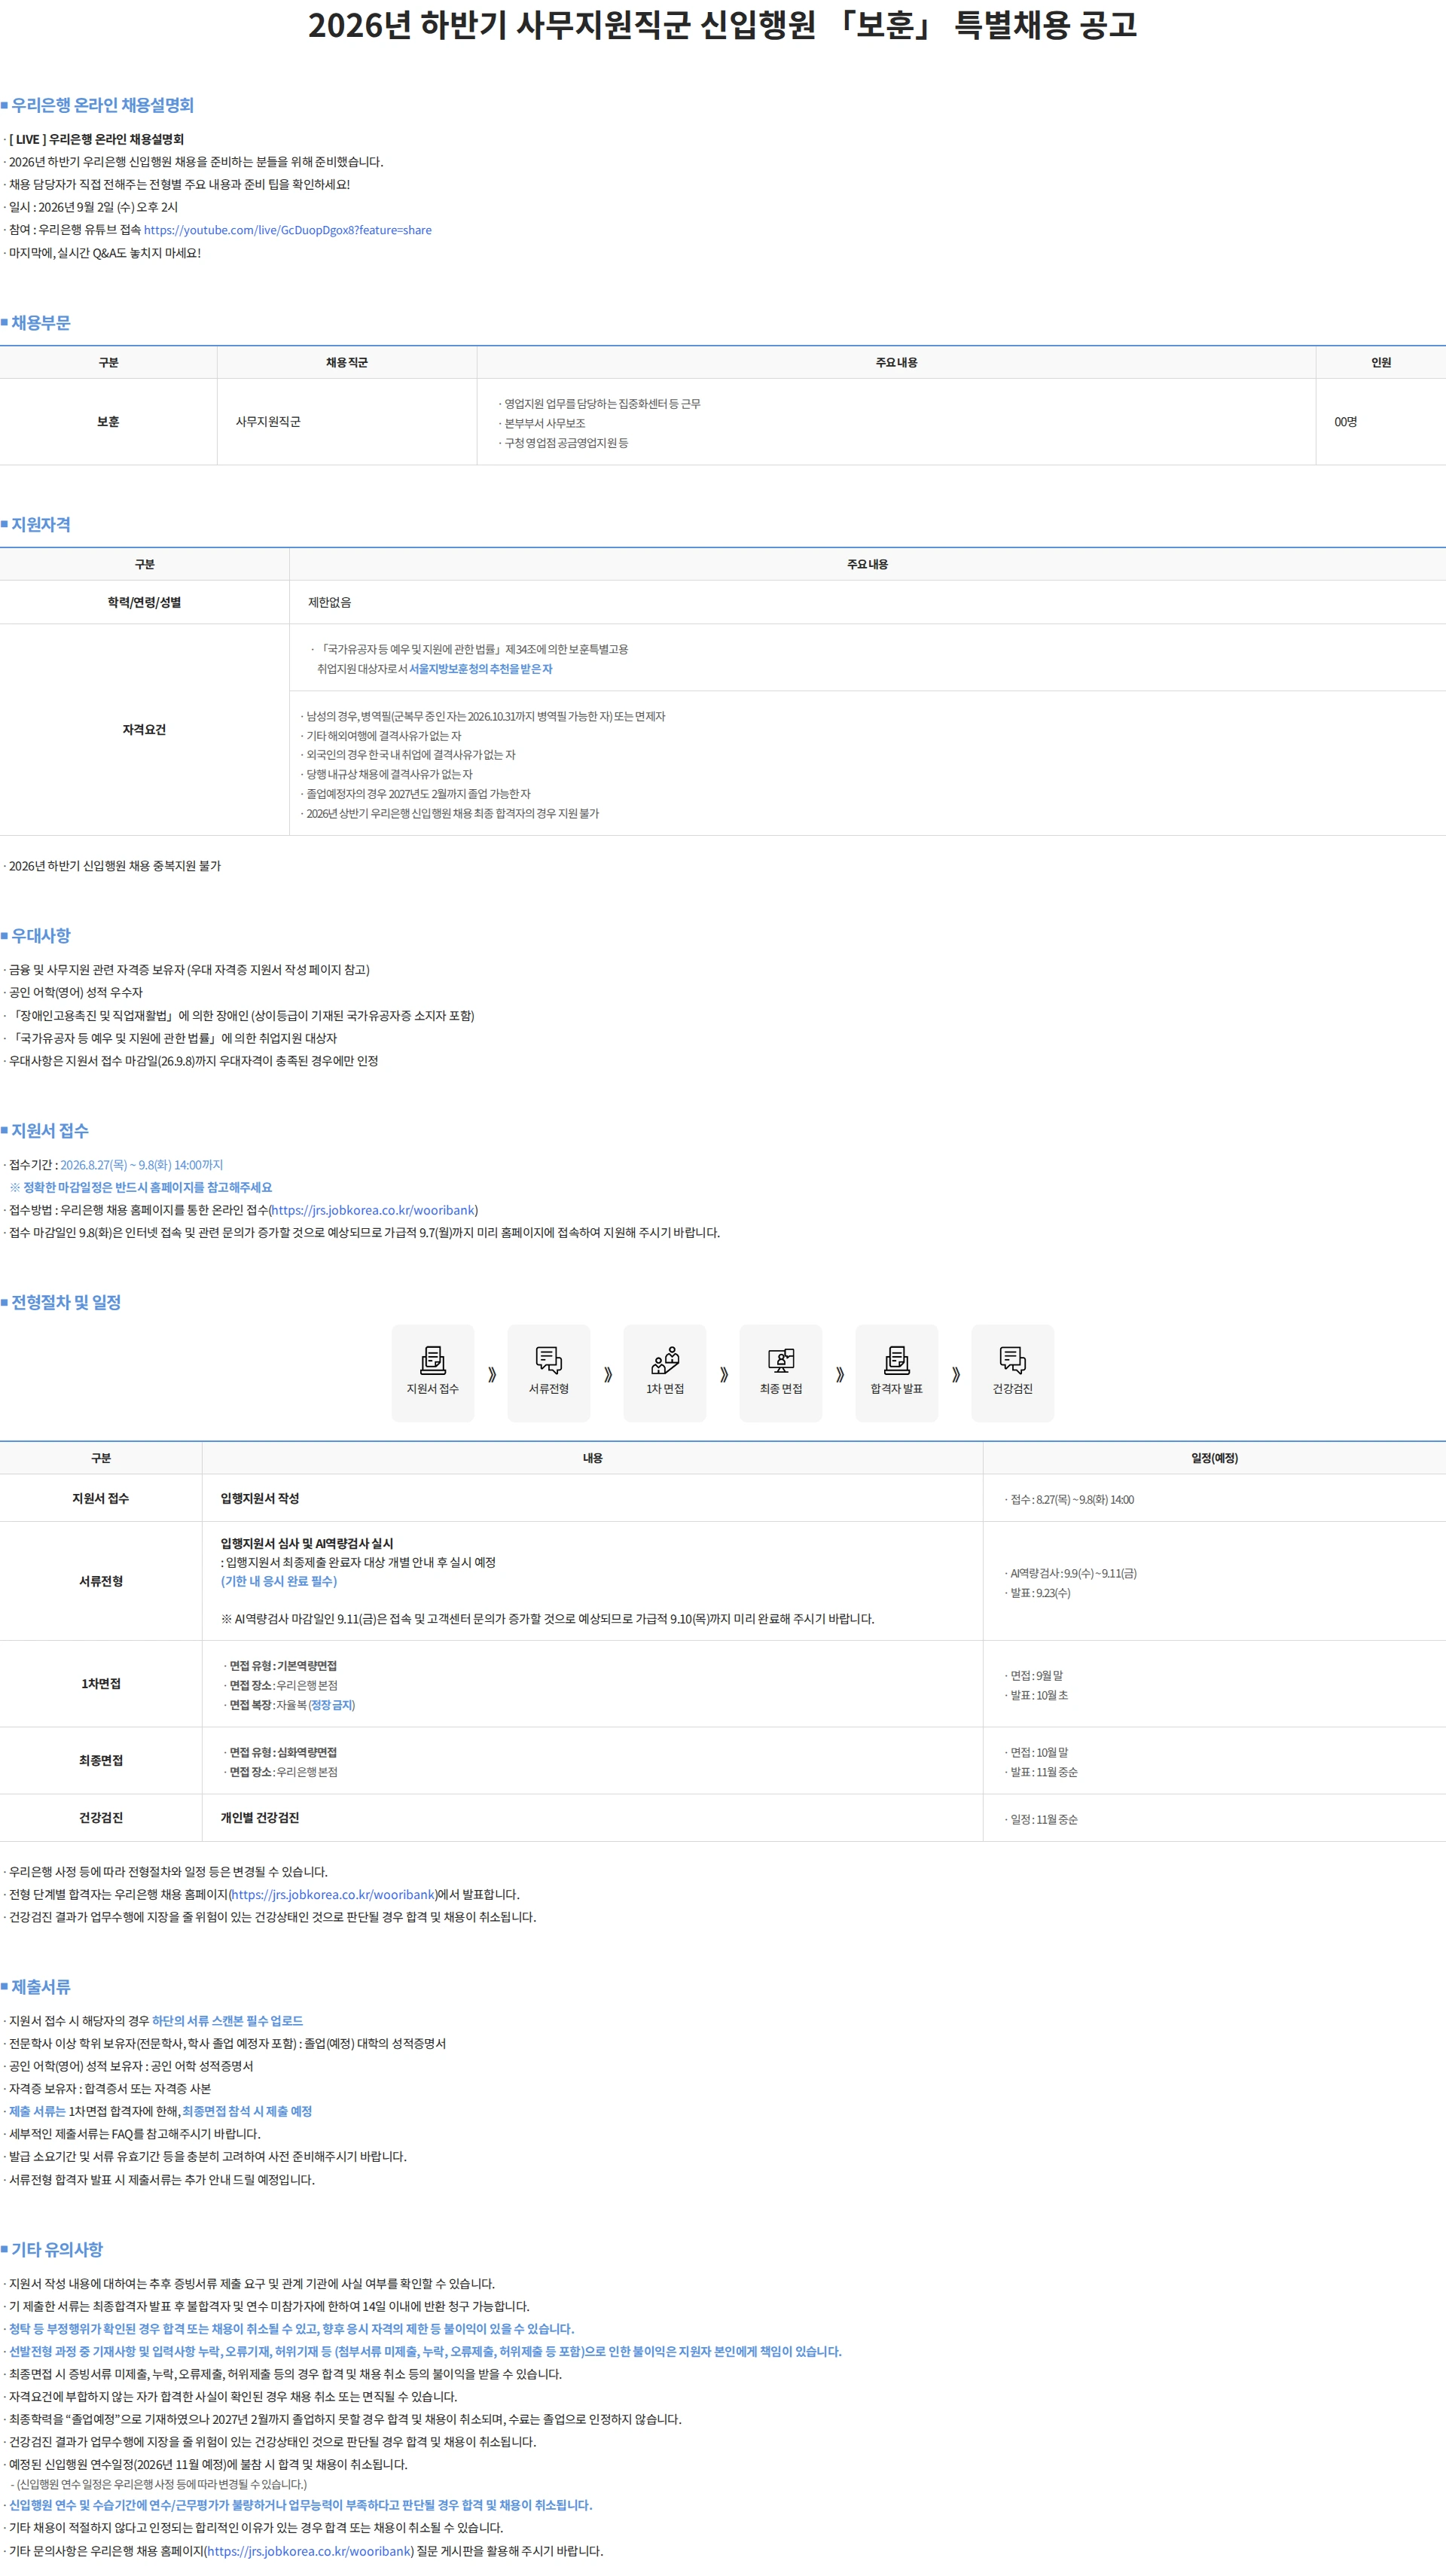Click the '발표 : 9.23(수)' schedule entry
This screenshot has height=2576, width=1446.
coord(1040,1593)
